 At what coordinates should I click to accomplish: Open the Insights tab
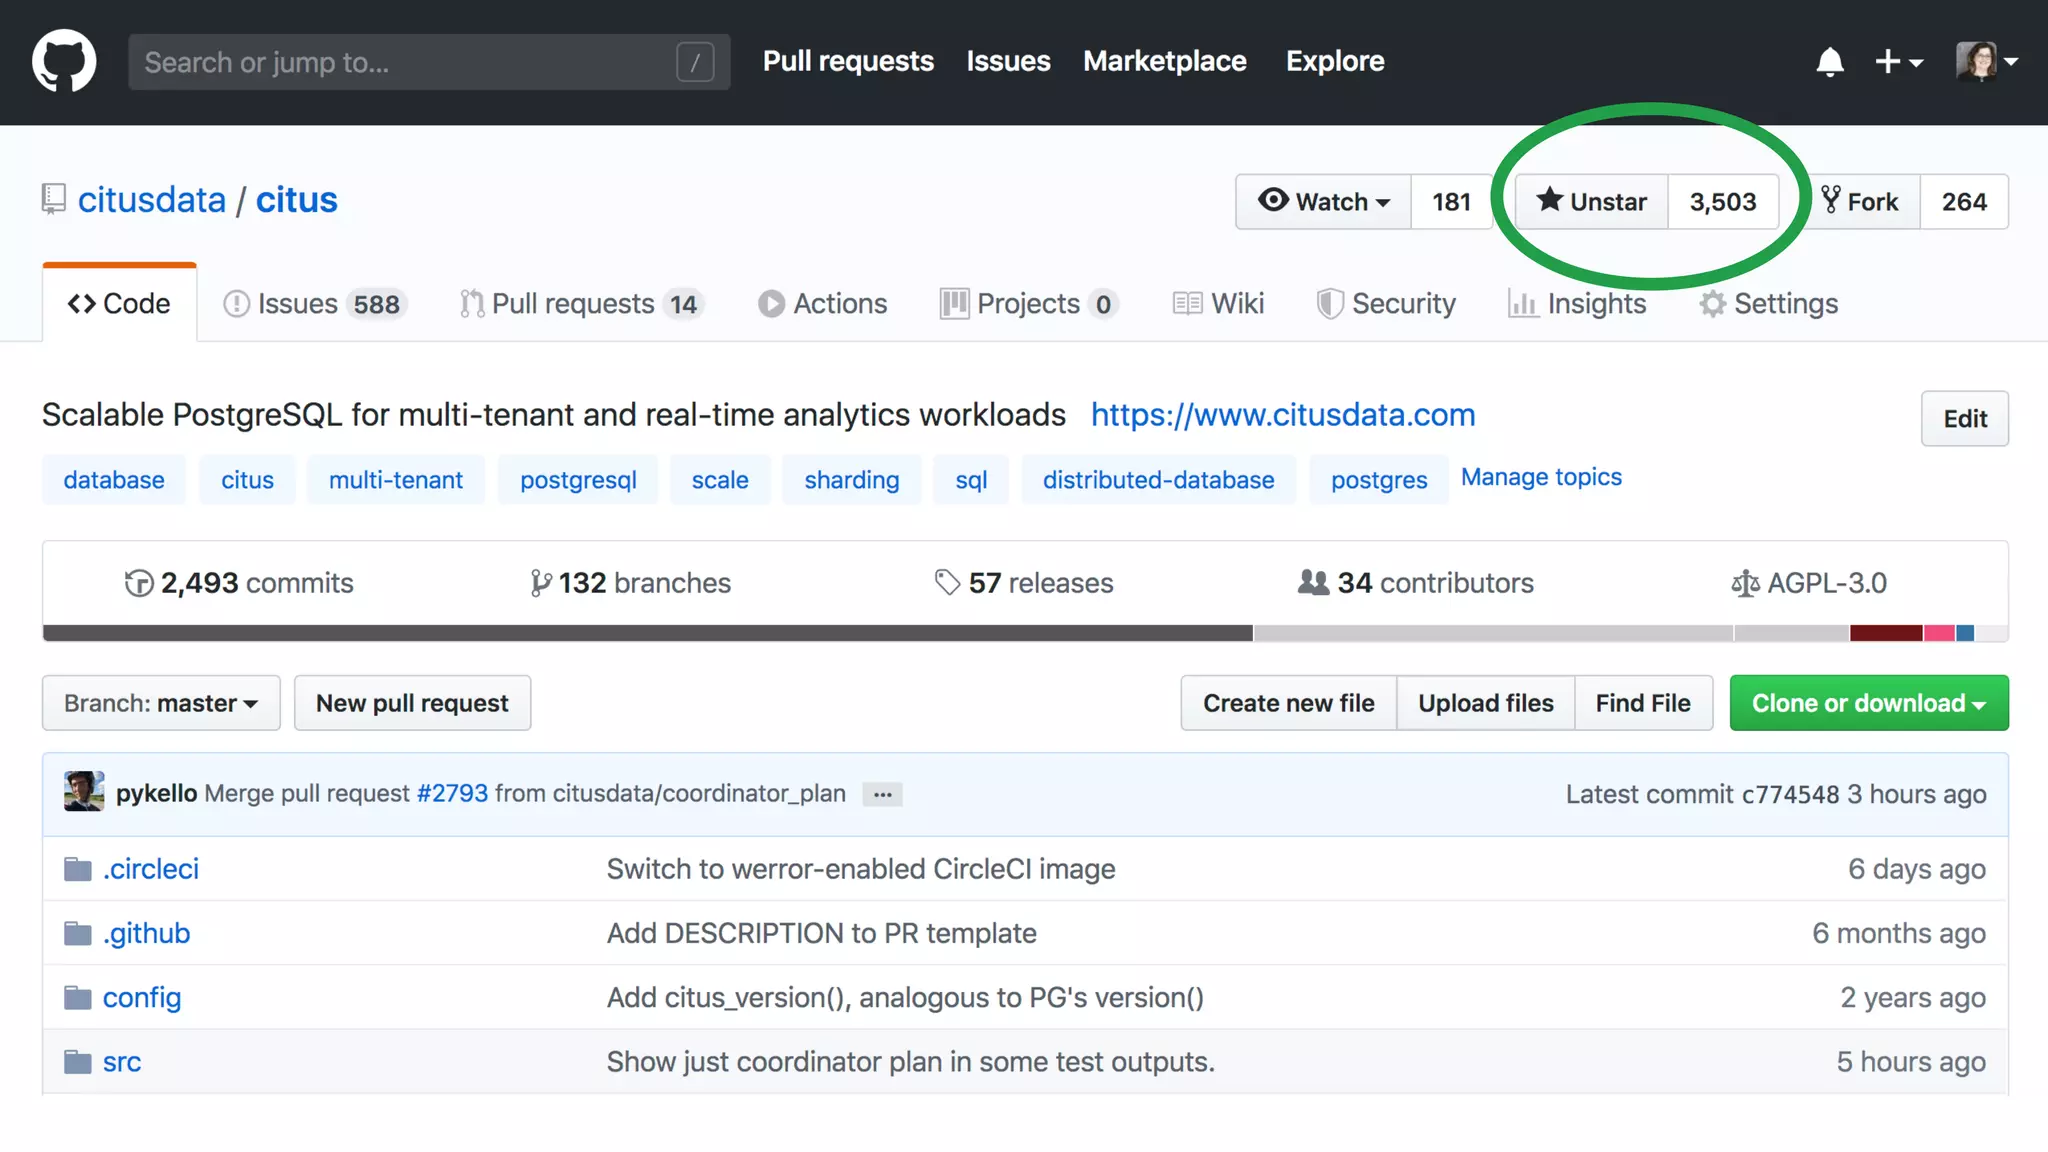[x=1577, y=304]
